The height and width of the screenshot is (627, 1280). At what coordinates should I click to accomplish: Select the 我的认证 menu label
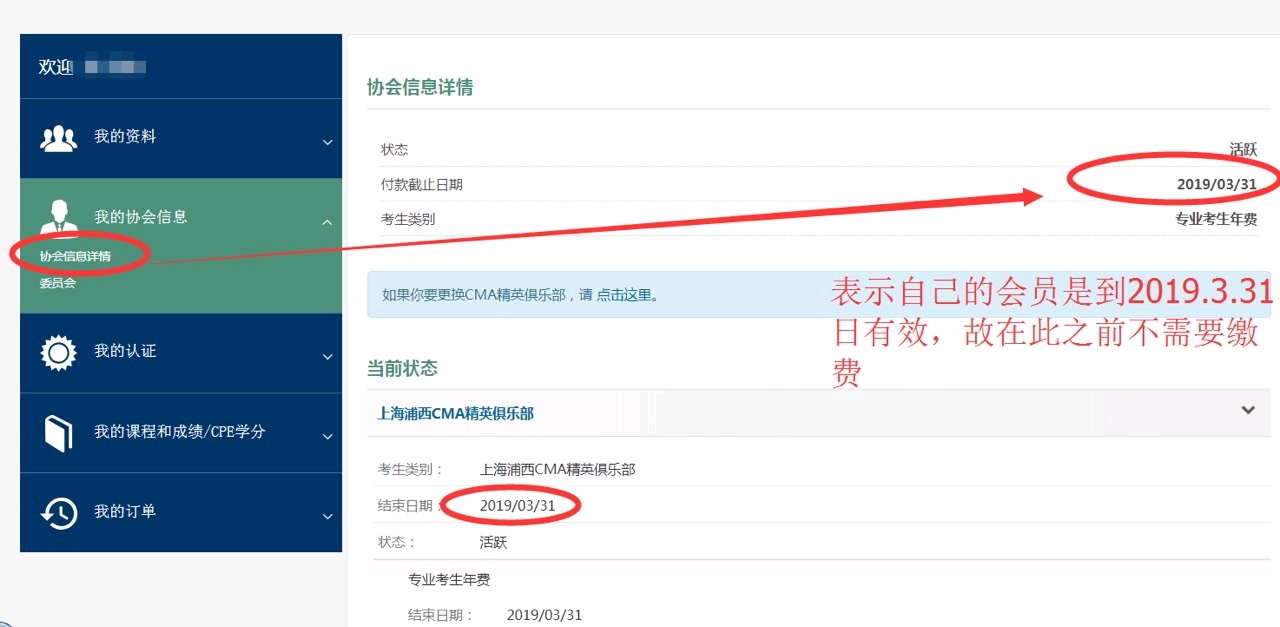[x=125, y=352]
